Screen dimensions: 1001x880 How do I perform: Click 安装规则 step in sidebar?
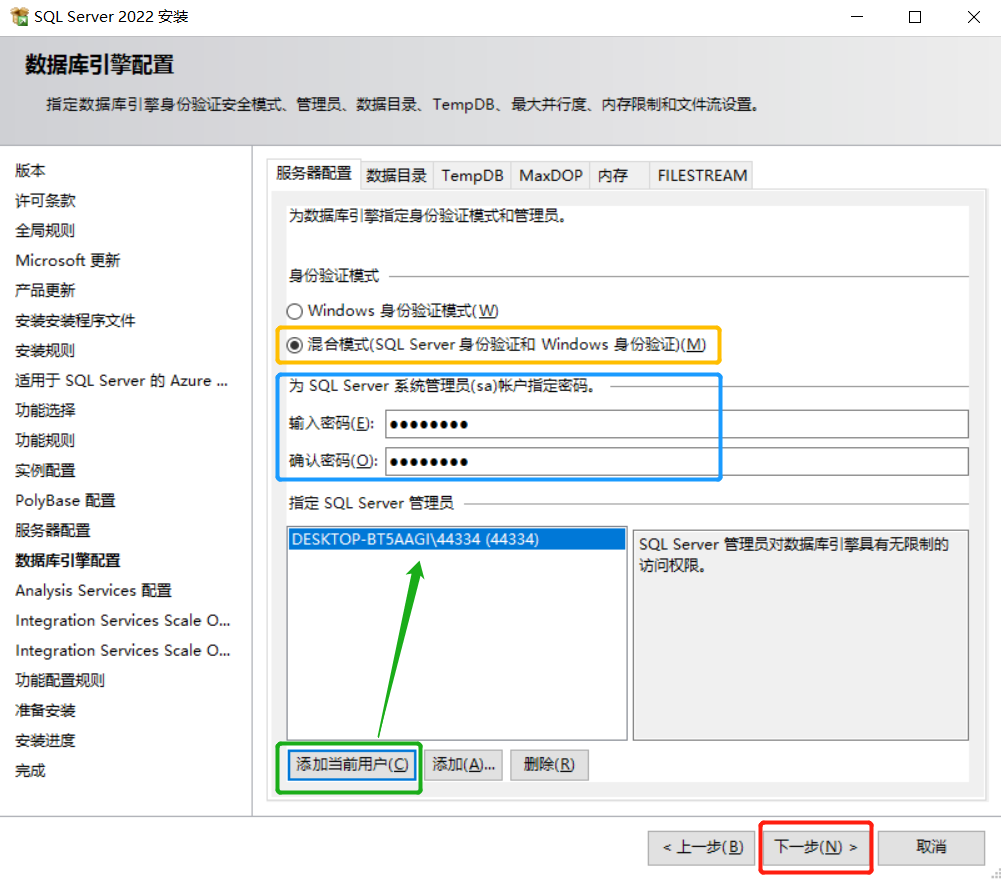45,351
